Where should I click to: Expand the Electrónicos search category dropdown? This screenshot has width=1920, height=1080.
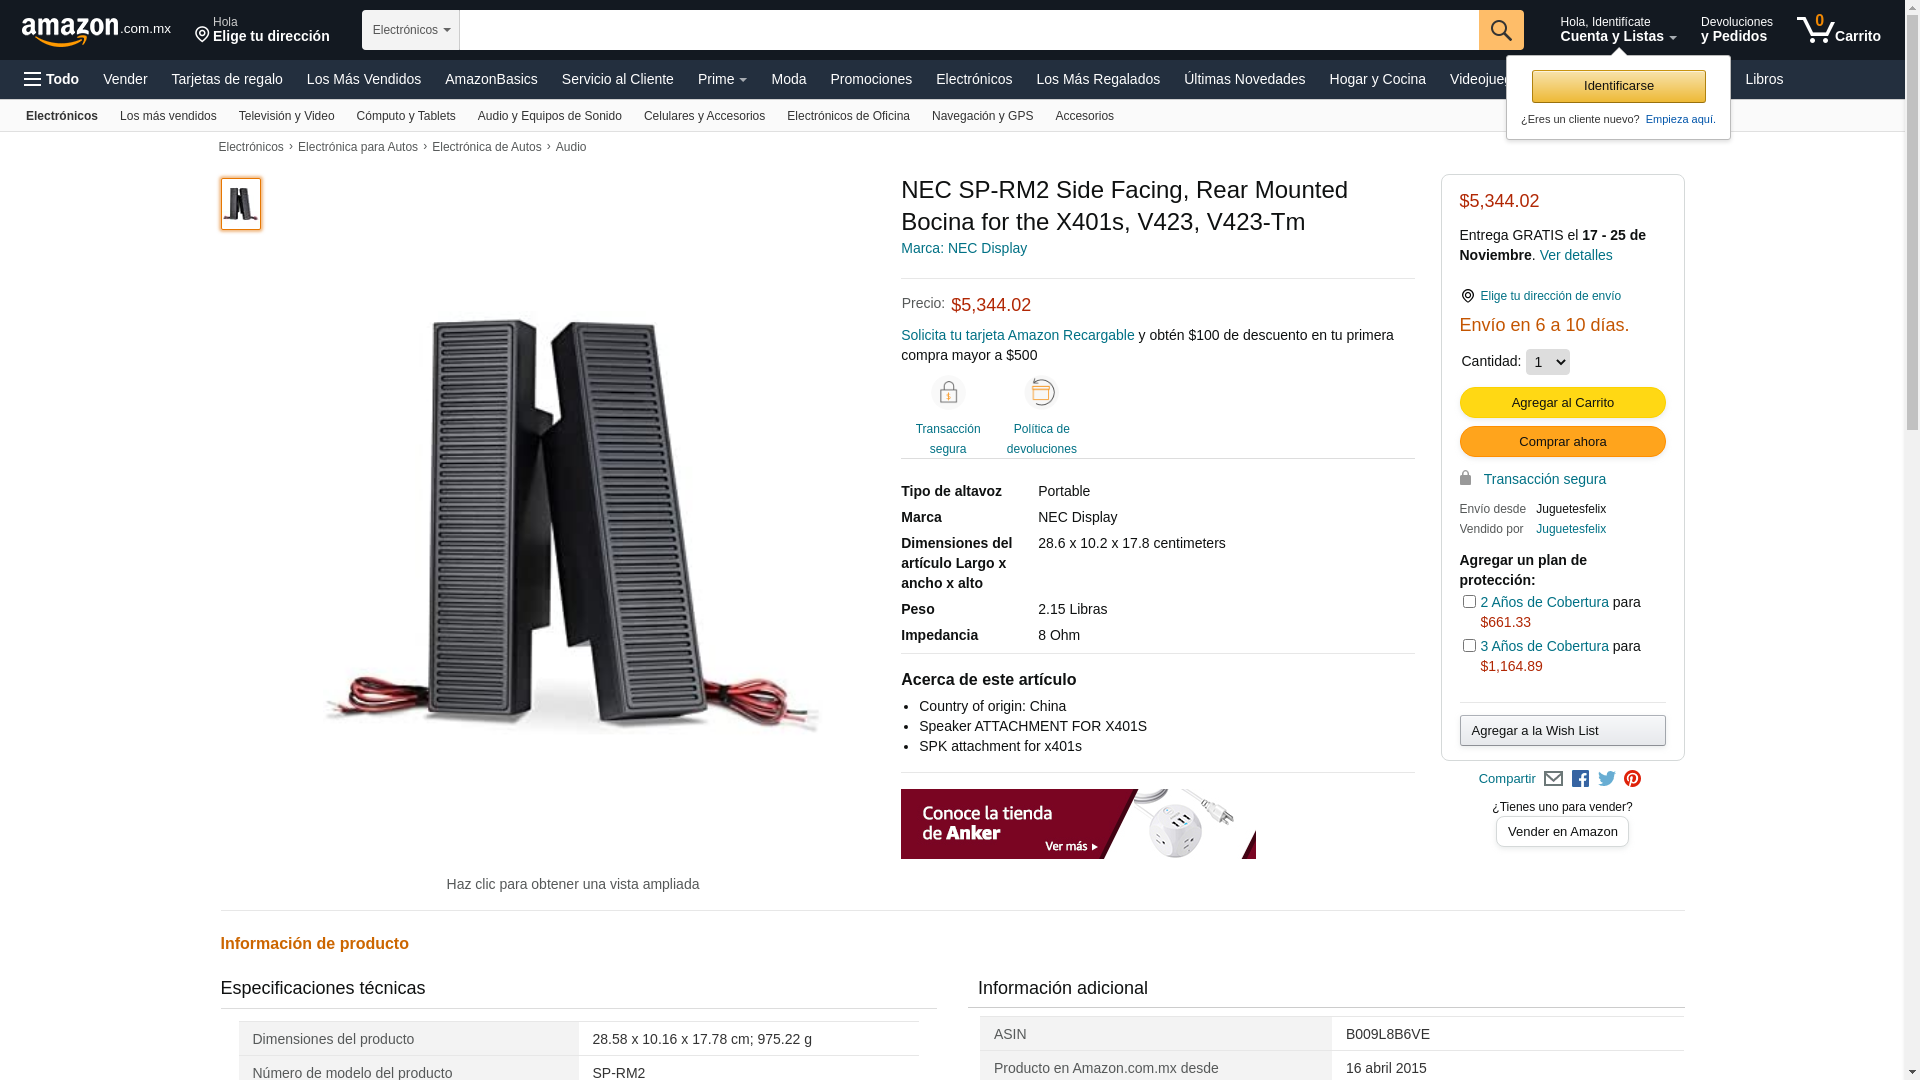click(411, 30)
